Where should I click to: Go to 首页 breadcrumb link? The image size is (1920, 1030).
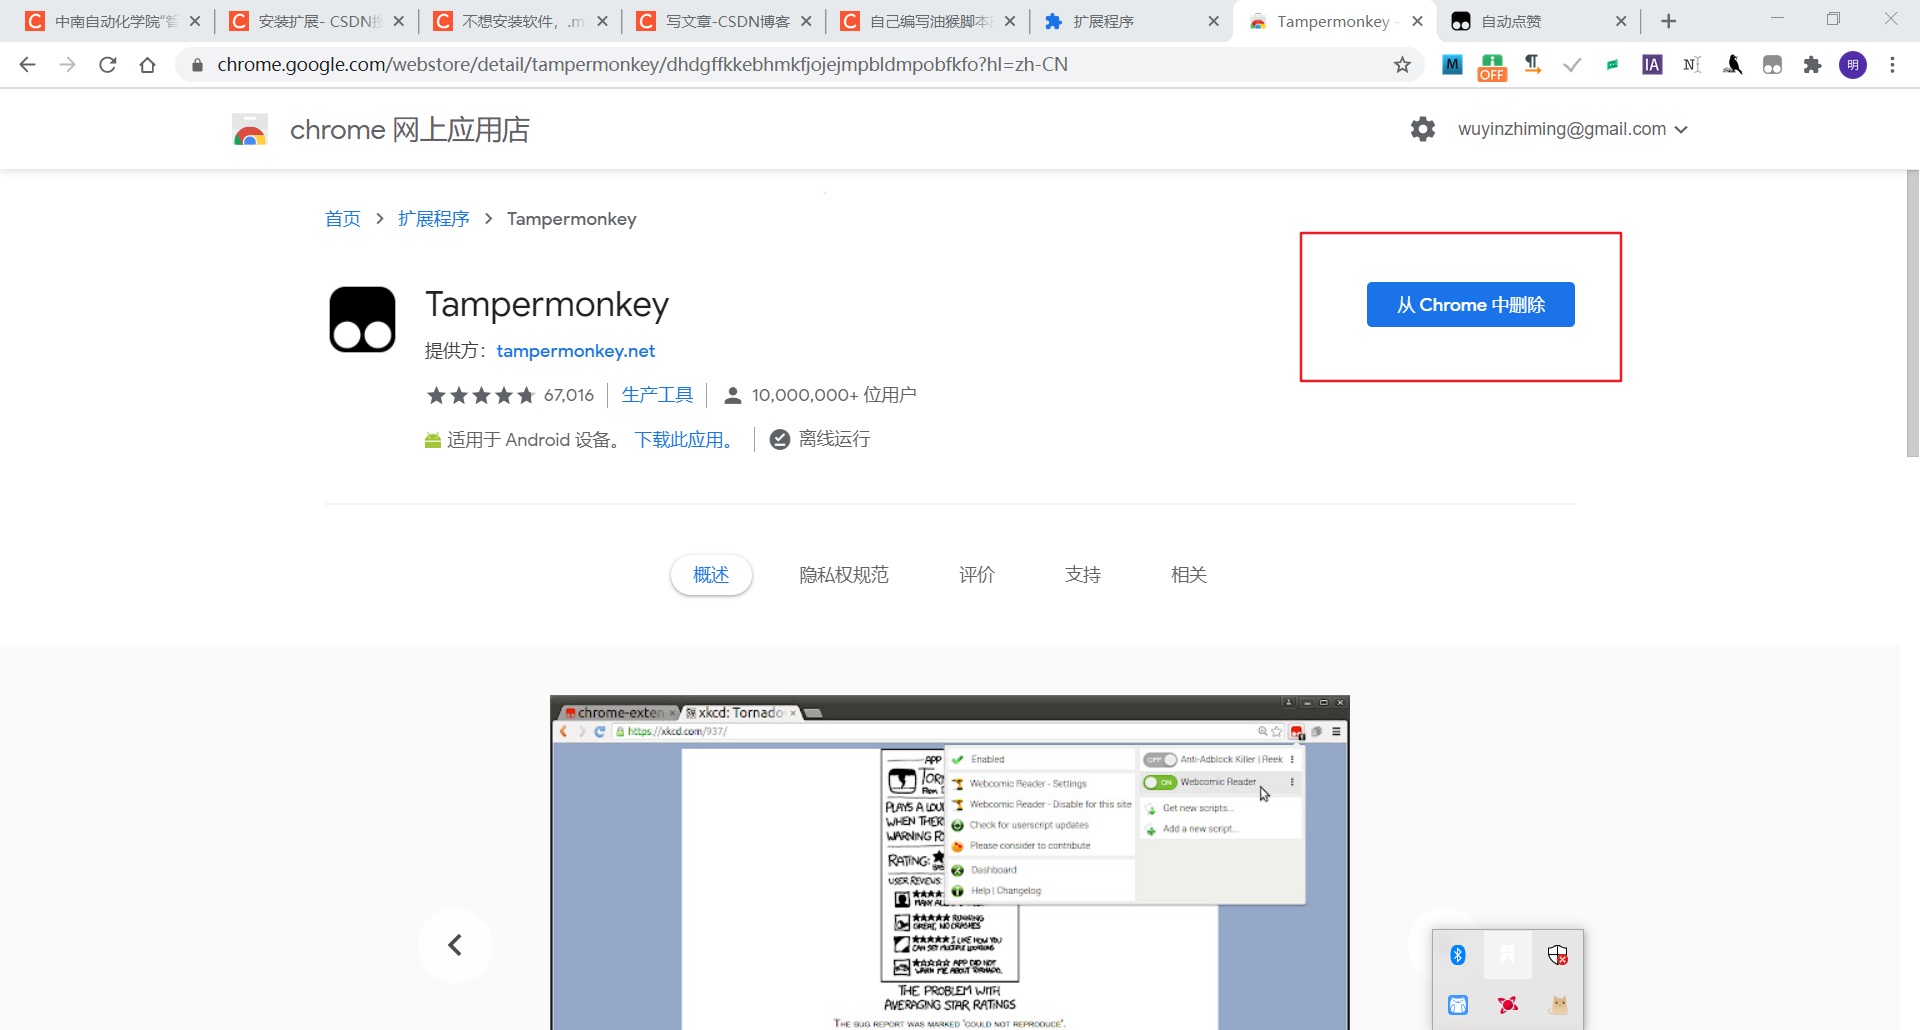click(342, 219)
